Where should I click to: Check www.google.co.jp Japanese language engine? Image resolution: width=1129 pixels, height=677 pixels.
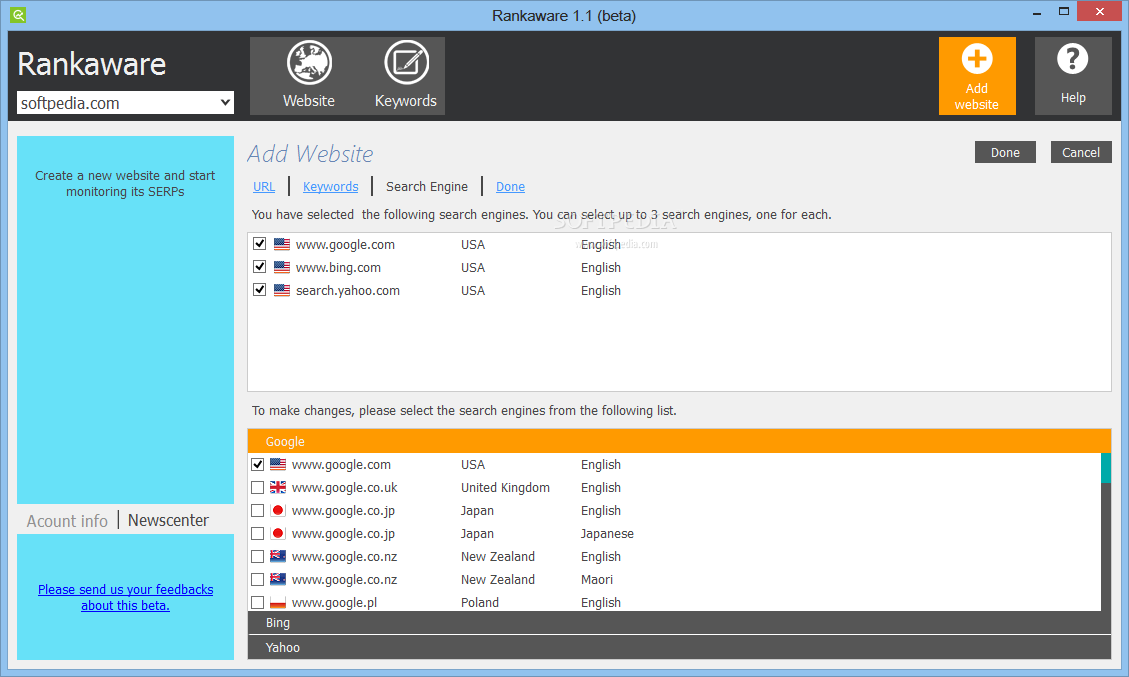tap(257, 534)
